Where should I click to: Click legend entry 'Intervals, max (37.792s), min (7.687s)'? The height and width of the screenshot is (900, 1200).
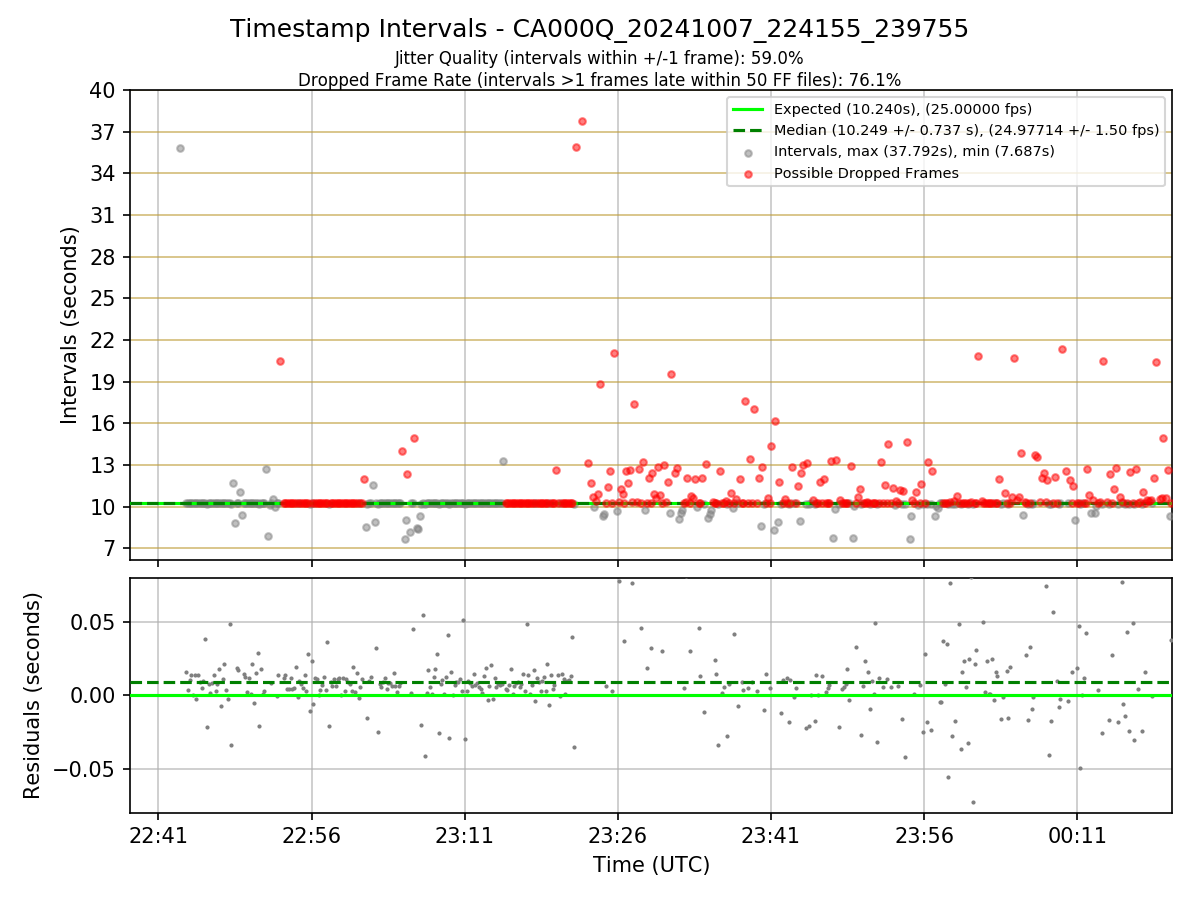pyautogui.click(x=914, y=151)
